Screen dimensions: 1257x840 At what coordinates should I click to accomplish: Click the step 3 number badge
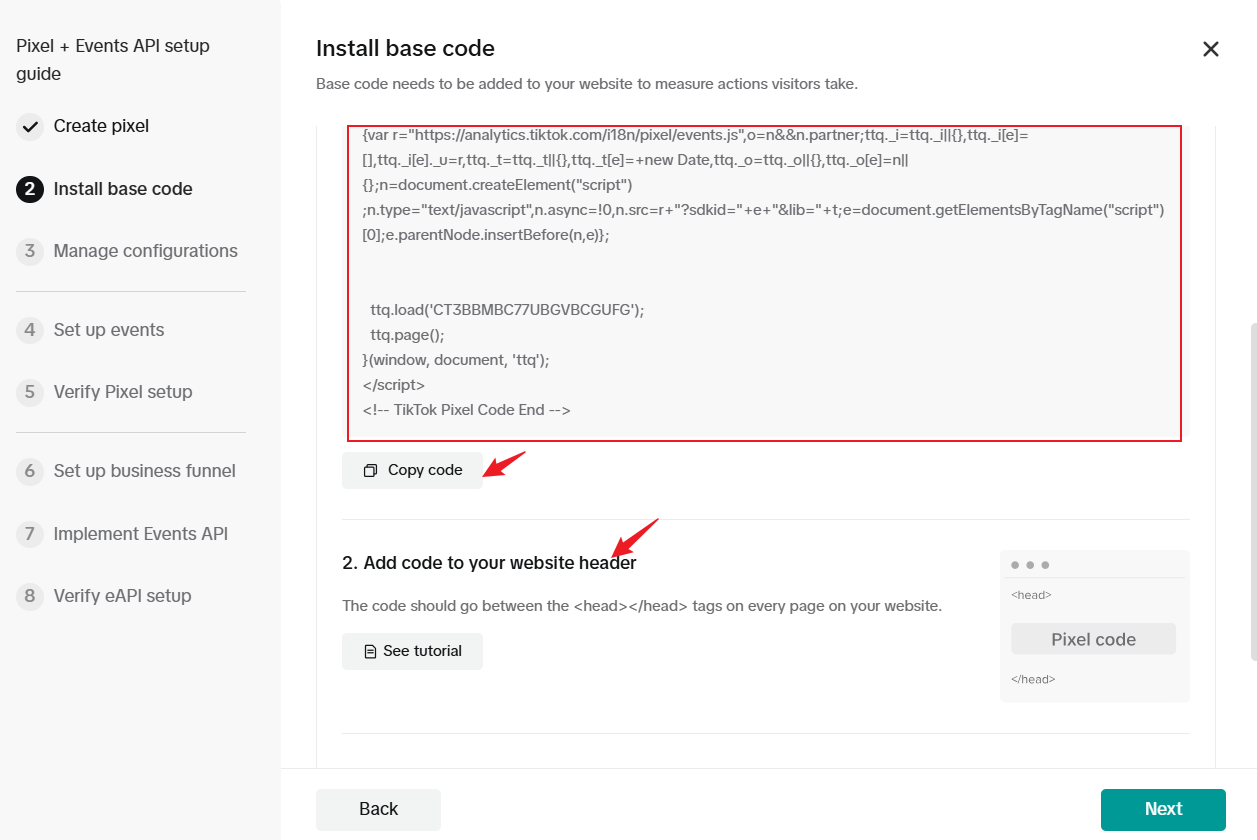point(30,251)
